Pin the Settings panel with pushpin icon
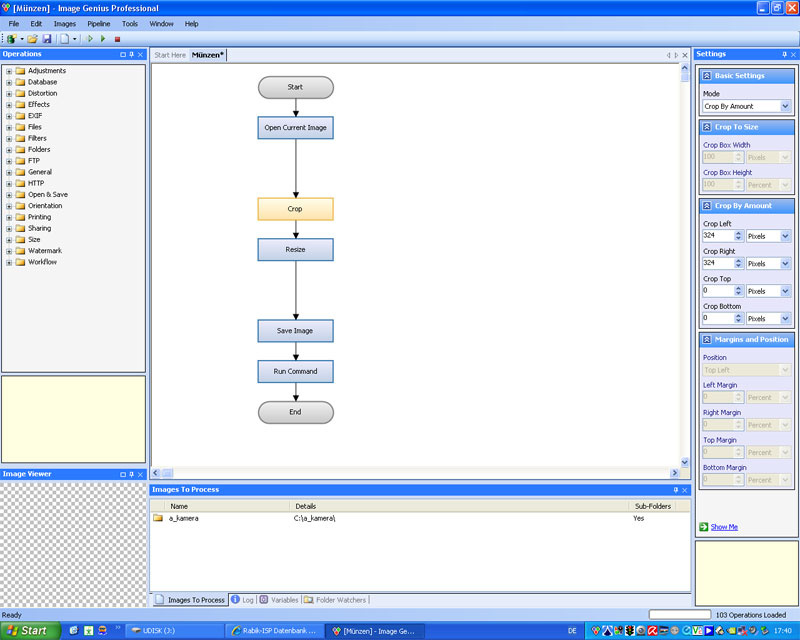This screenshot has height=640, width=800. 783,54
